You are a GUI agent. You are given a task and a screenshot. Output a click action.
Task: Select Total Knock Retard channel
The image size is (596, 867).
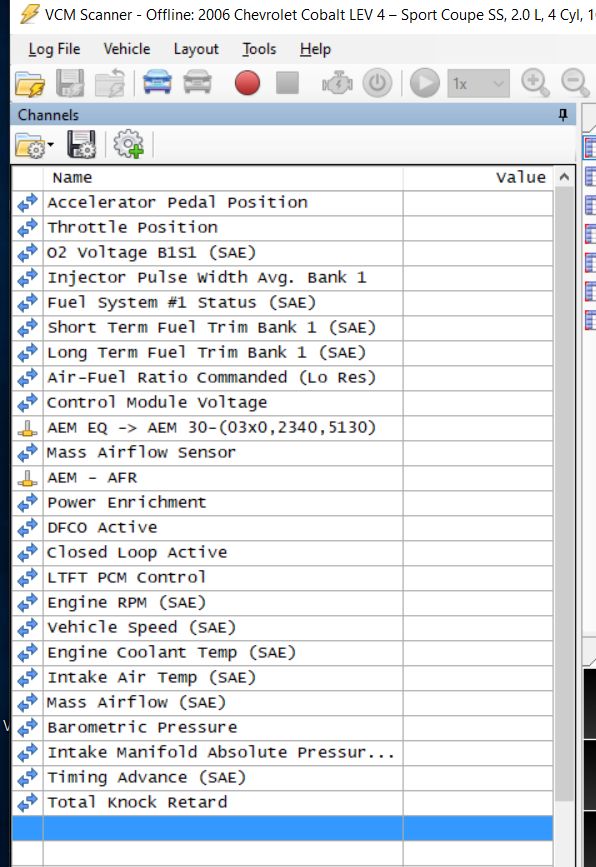[283, 802]
